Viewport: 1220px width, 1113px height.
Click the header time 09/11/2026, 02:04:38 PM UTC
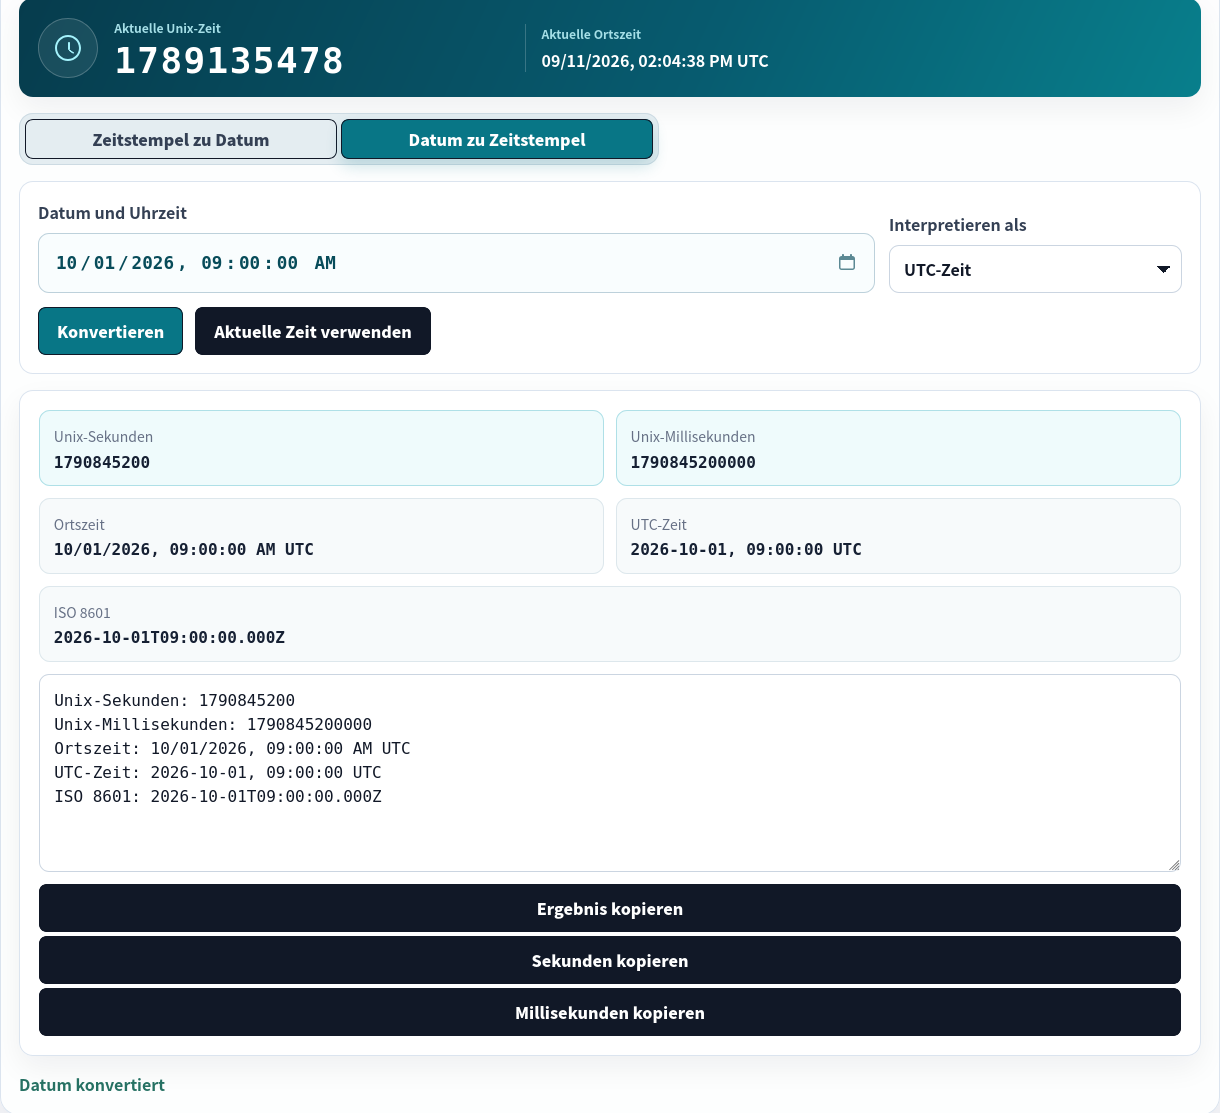point(655,61)
